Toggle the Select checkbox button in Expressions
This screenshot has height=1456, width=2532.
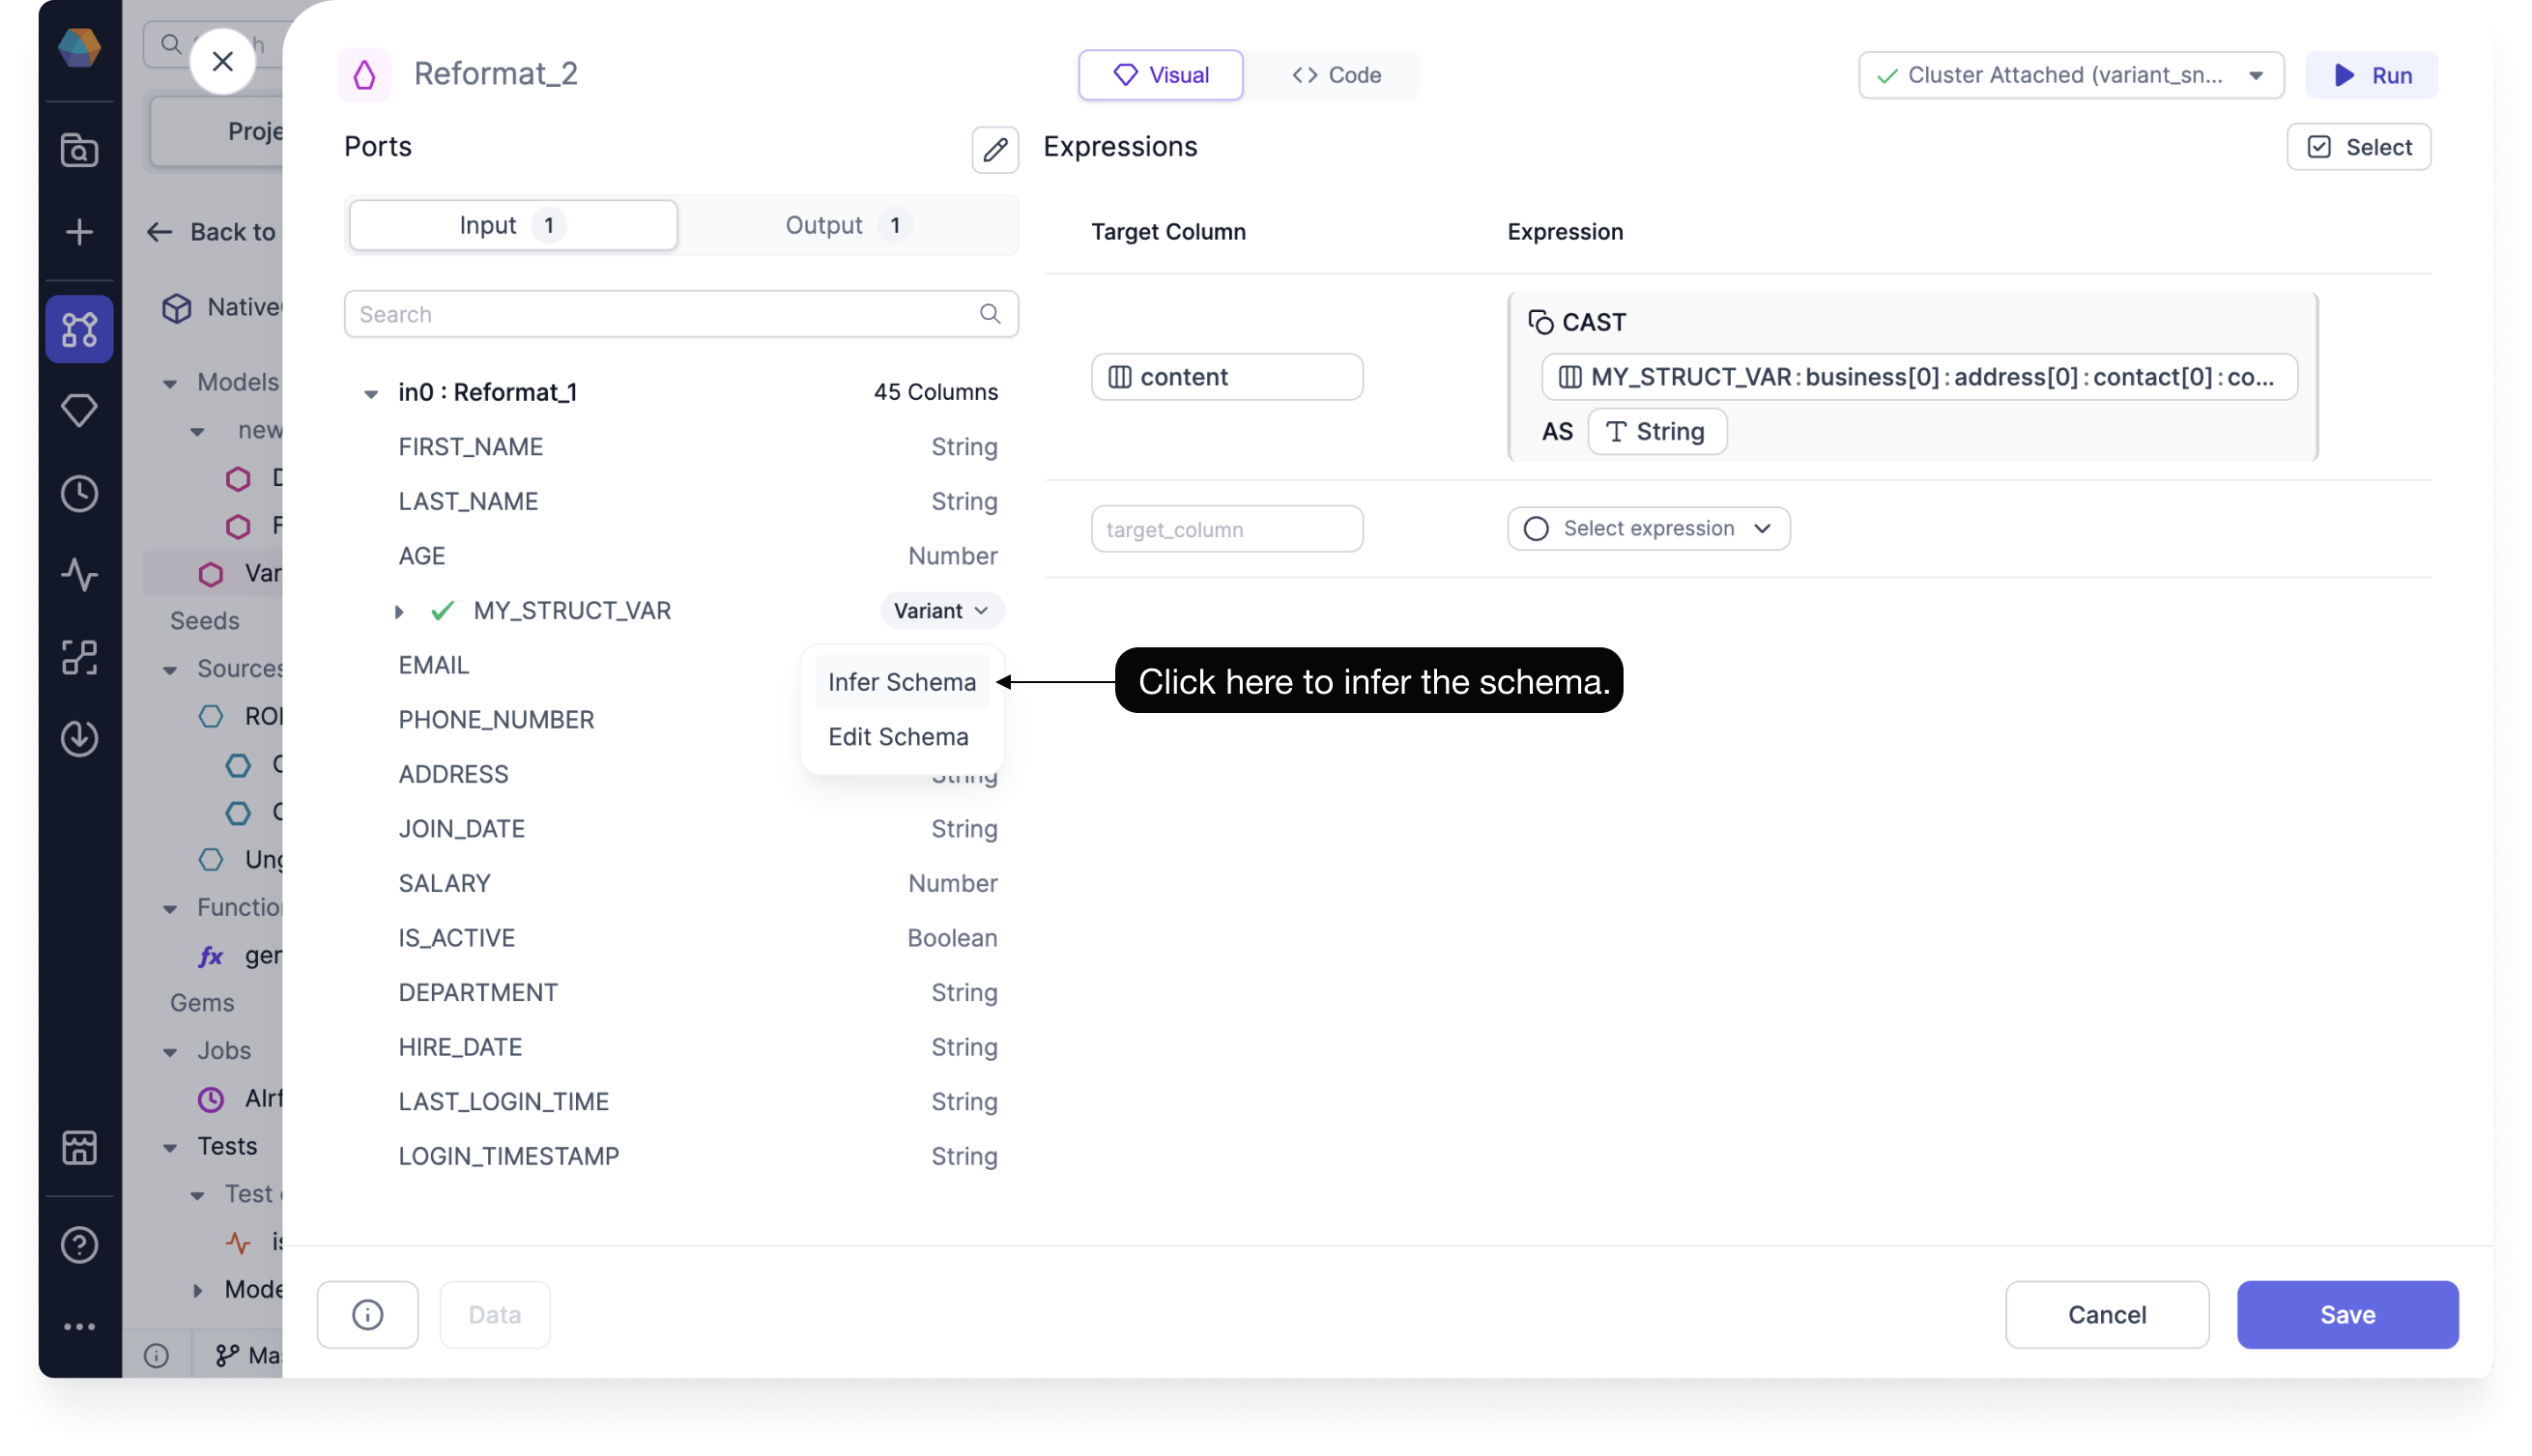point(2358,147)
